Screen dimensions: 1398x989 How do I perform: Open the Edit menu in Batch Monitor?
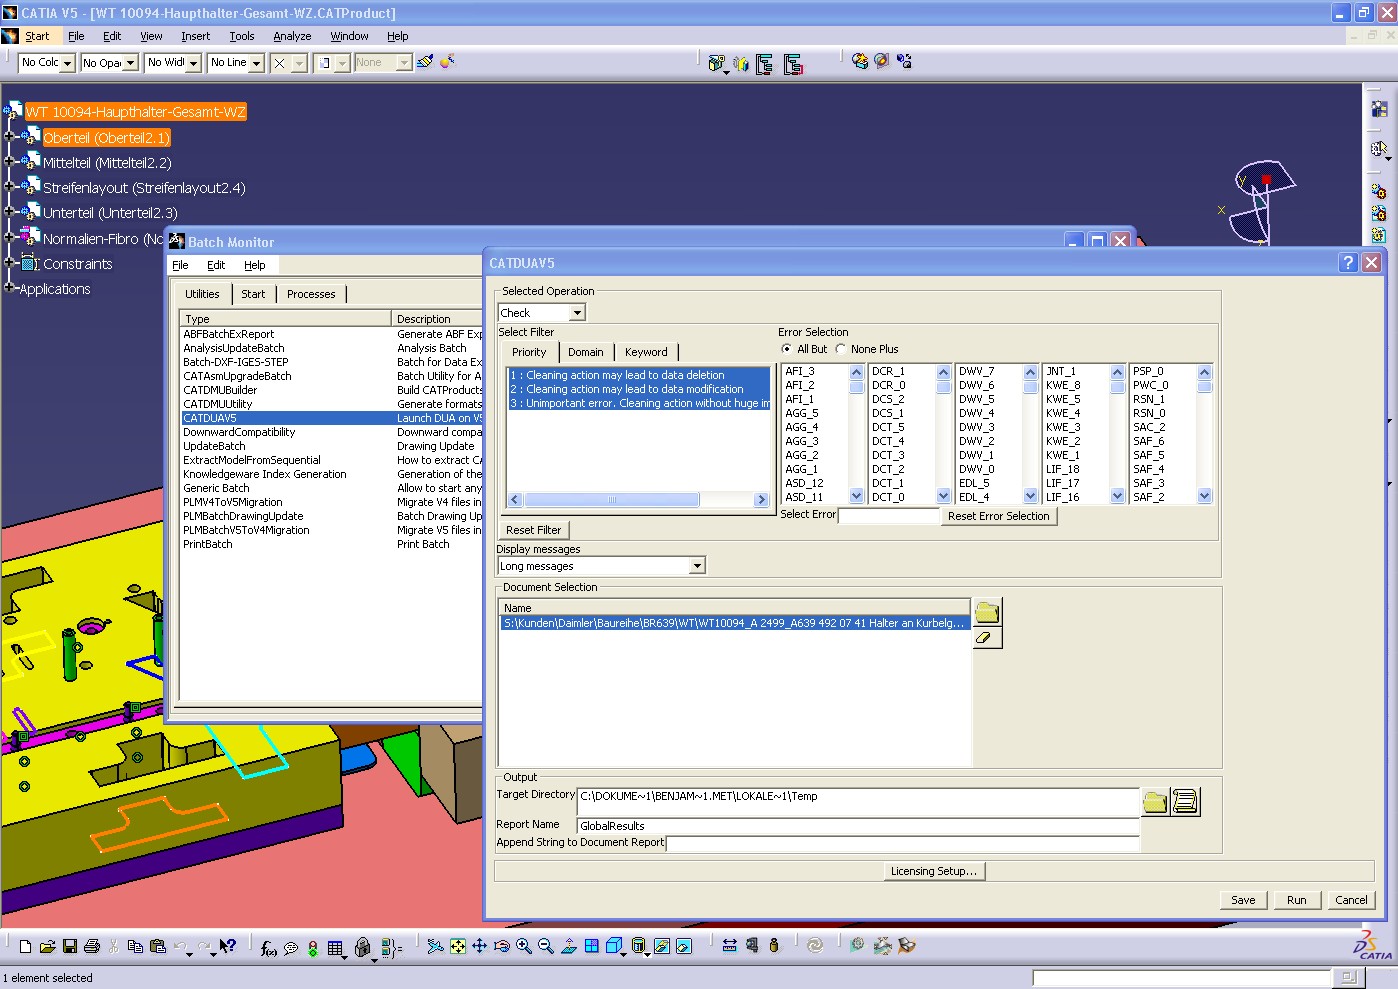(216, 265)
